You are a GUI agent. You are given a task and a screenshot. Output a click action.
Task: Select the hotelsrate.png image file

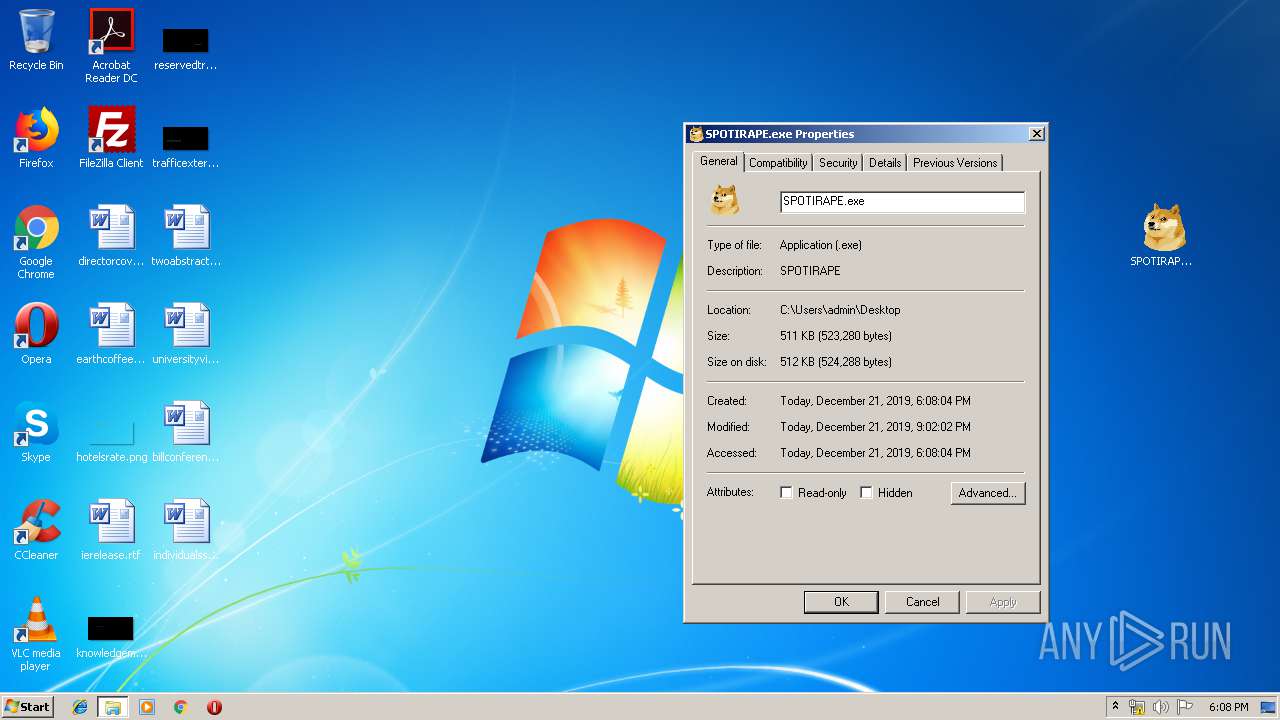click(111, 441)
